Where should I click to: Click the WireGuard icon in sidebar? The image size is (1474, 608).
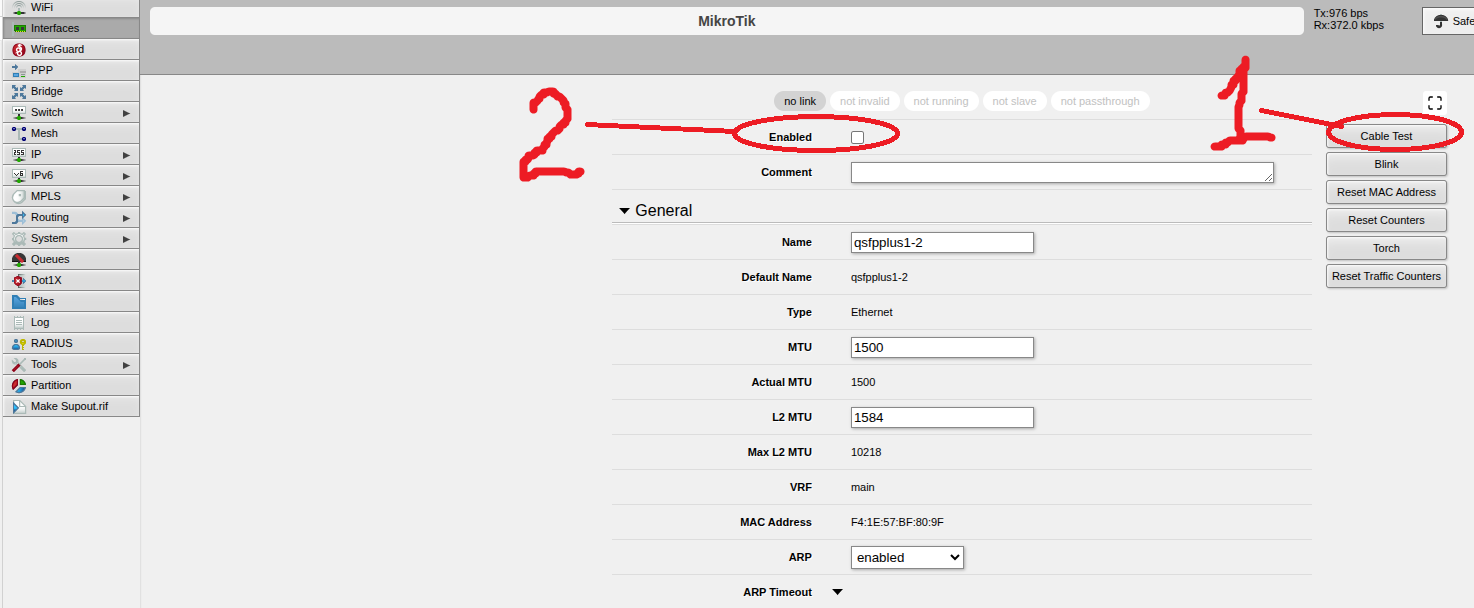[19, 49]
